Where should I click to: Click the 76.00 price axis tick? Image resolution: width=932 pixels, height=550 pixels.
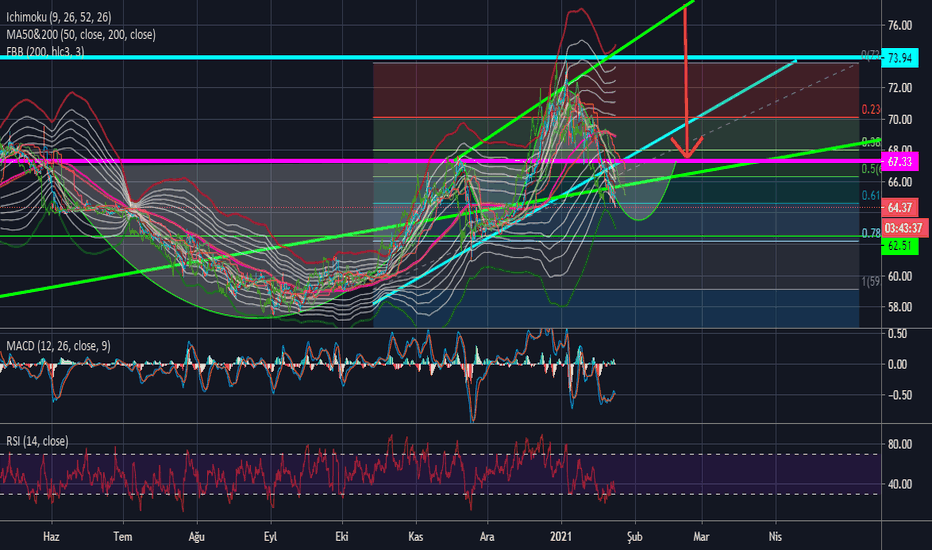pyautogui.click(x=900, y=25)
